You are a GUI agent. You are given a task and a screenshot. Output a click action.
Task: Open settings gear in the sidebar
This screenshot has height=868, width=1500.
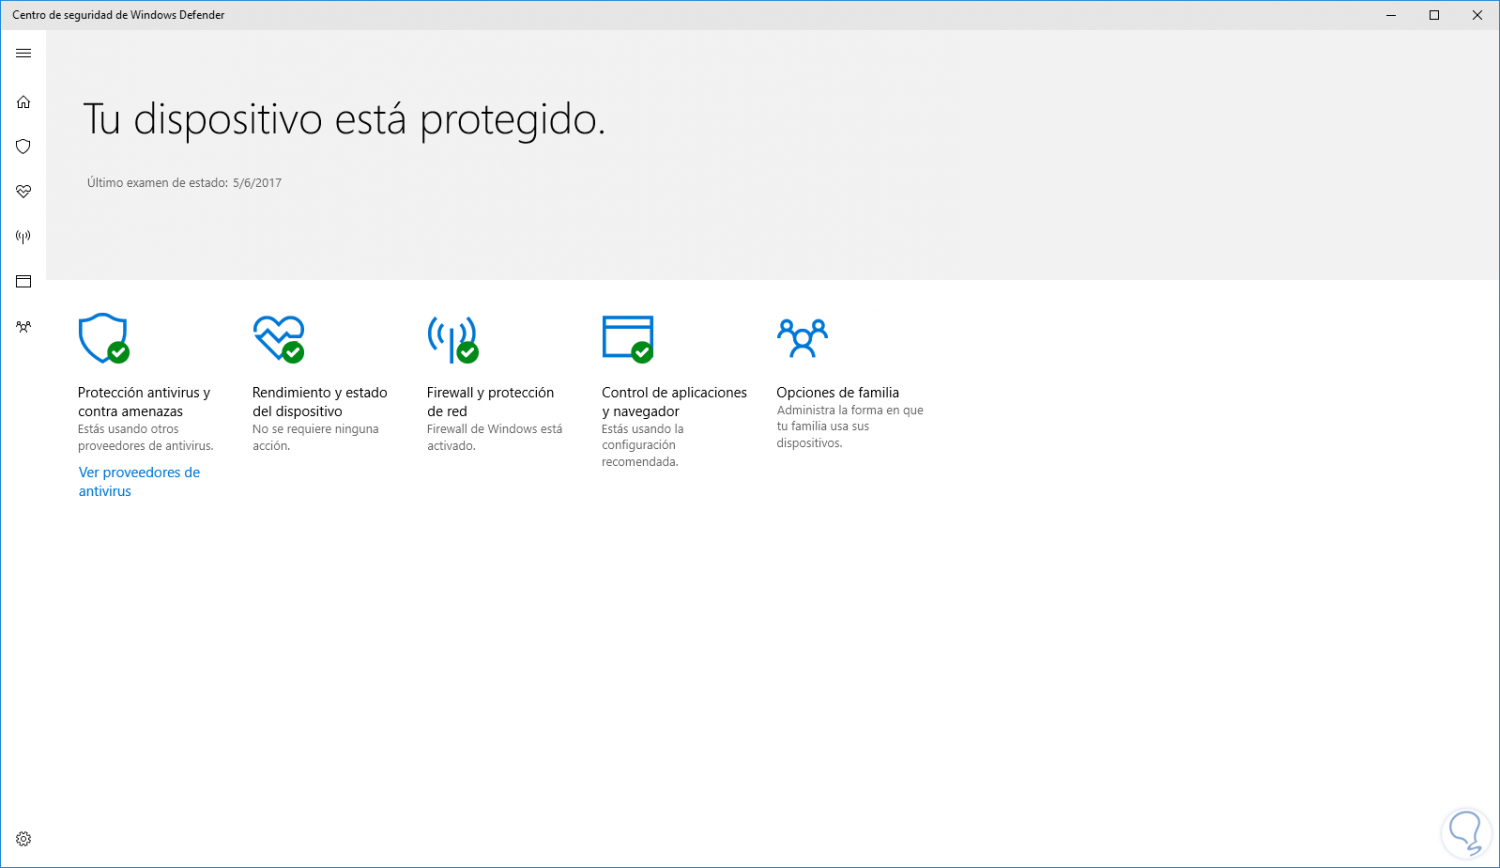pos(24,839)
